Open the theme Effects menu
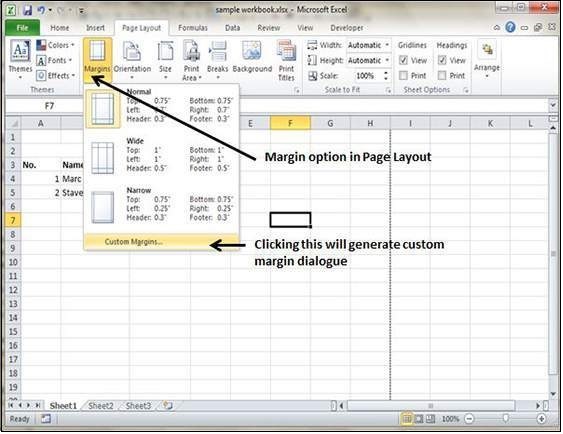This screenshot has height=434, width=563. pos(56,76)
